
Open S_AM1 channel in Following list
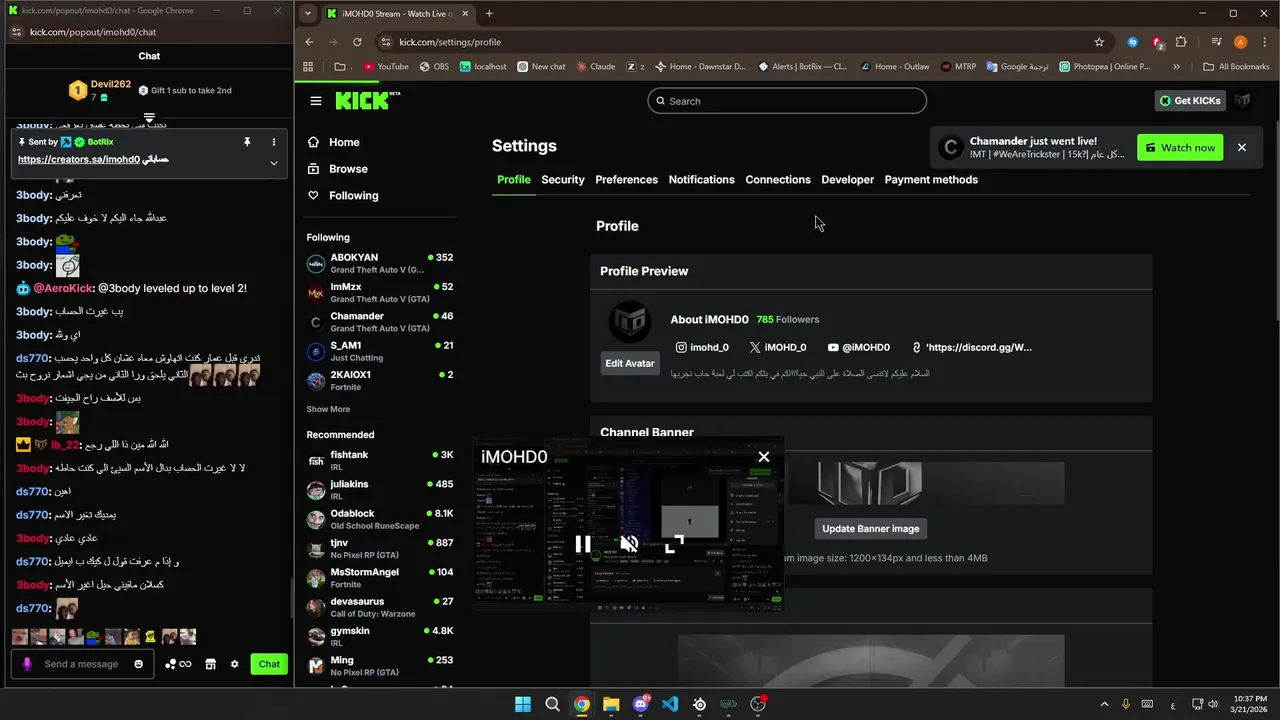point(380,351)
